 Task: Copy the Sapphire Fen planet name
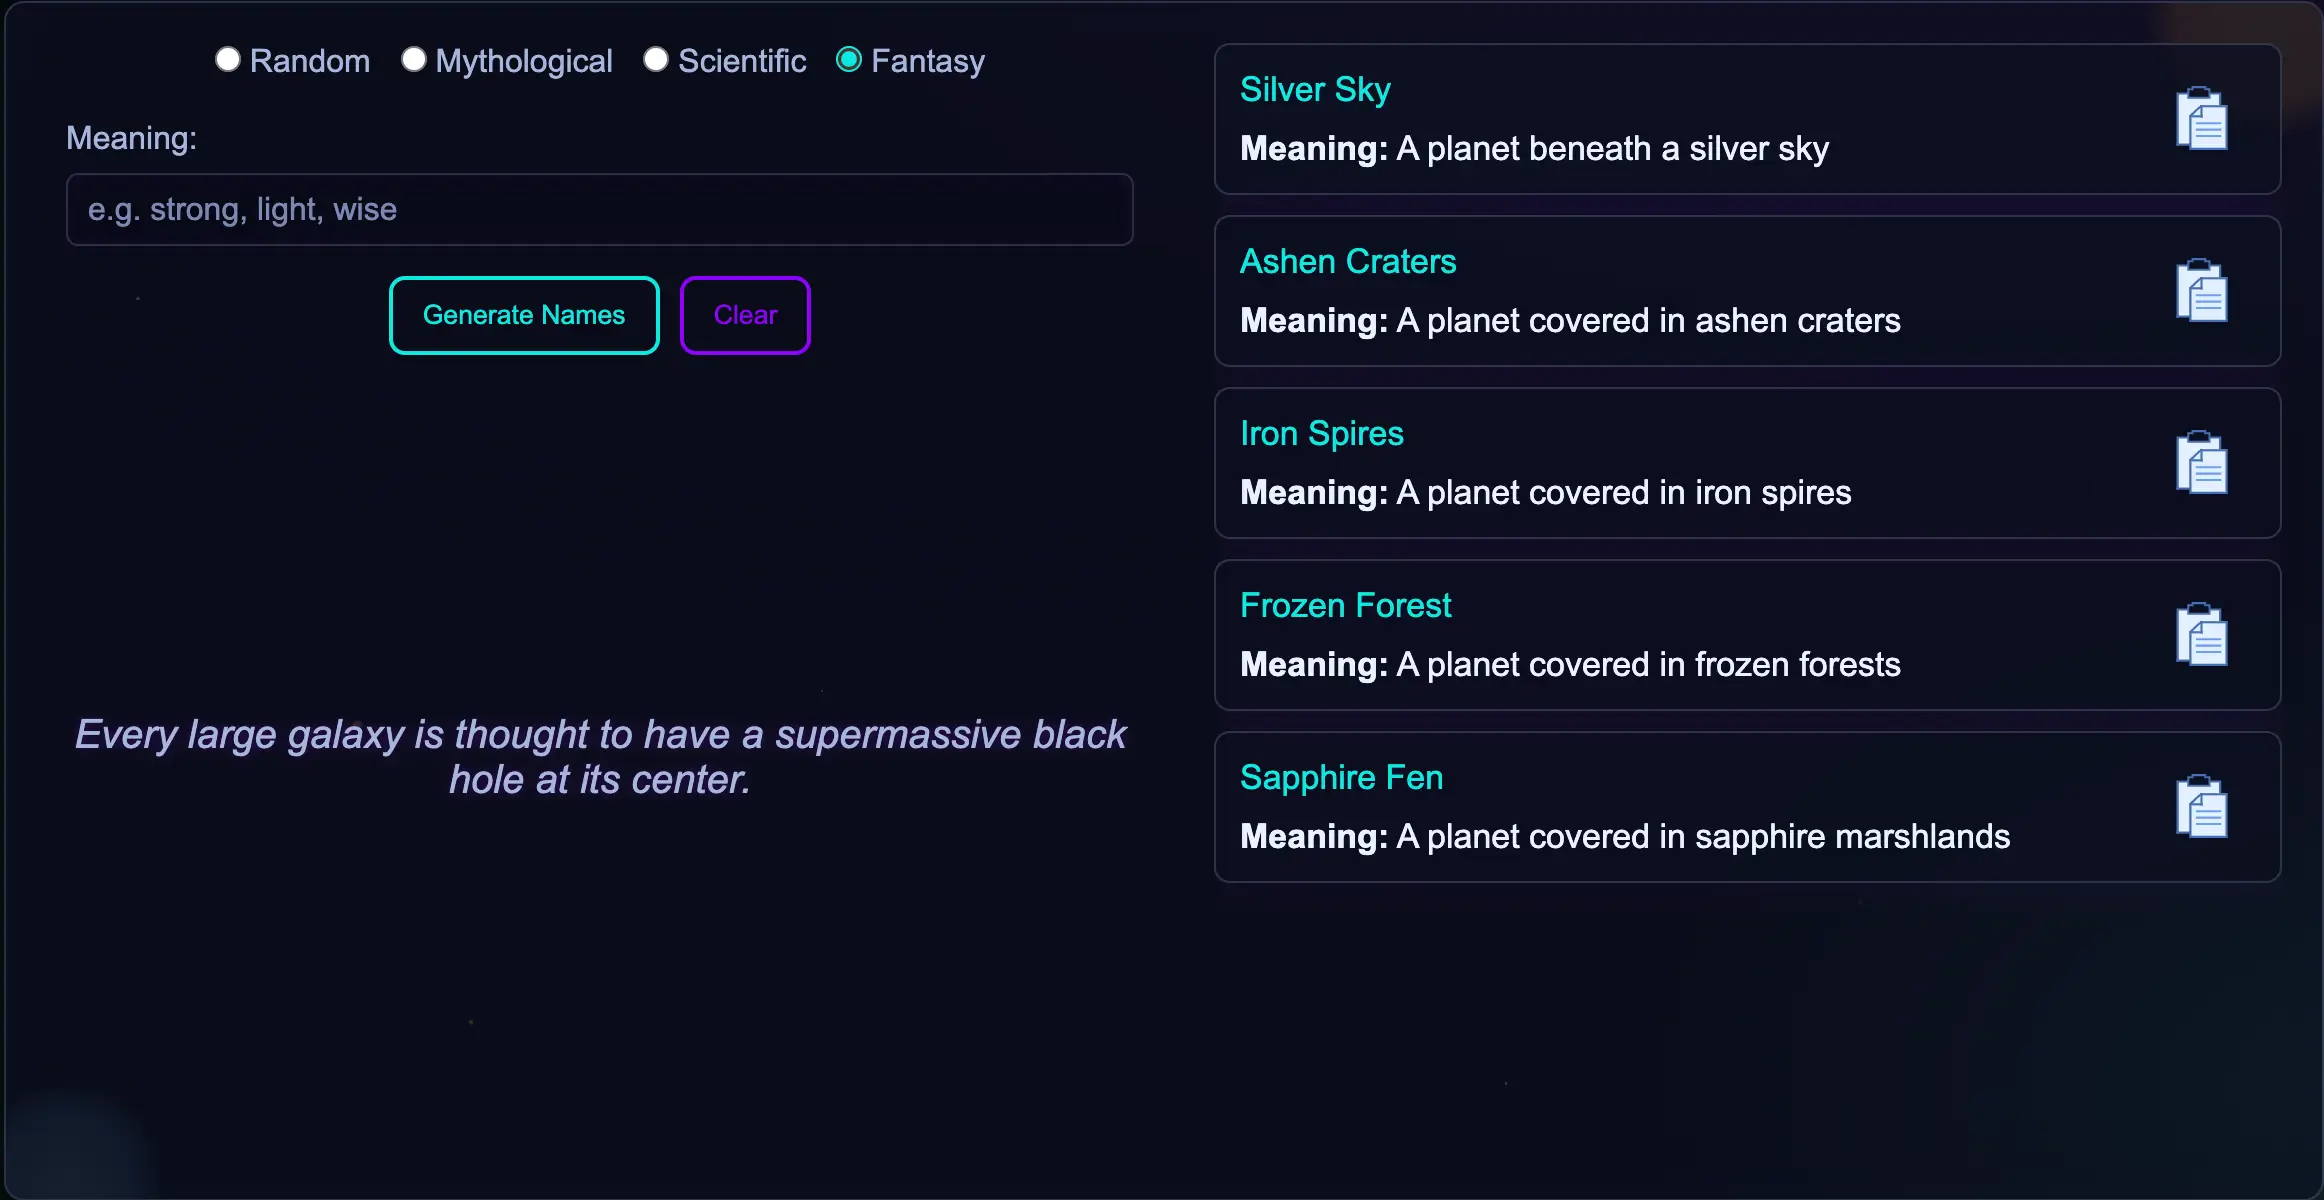pos(2203,807)
